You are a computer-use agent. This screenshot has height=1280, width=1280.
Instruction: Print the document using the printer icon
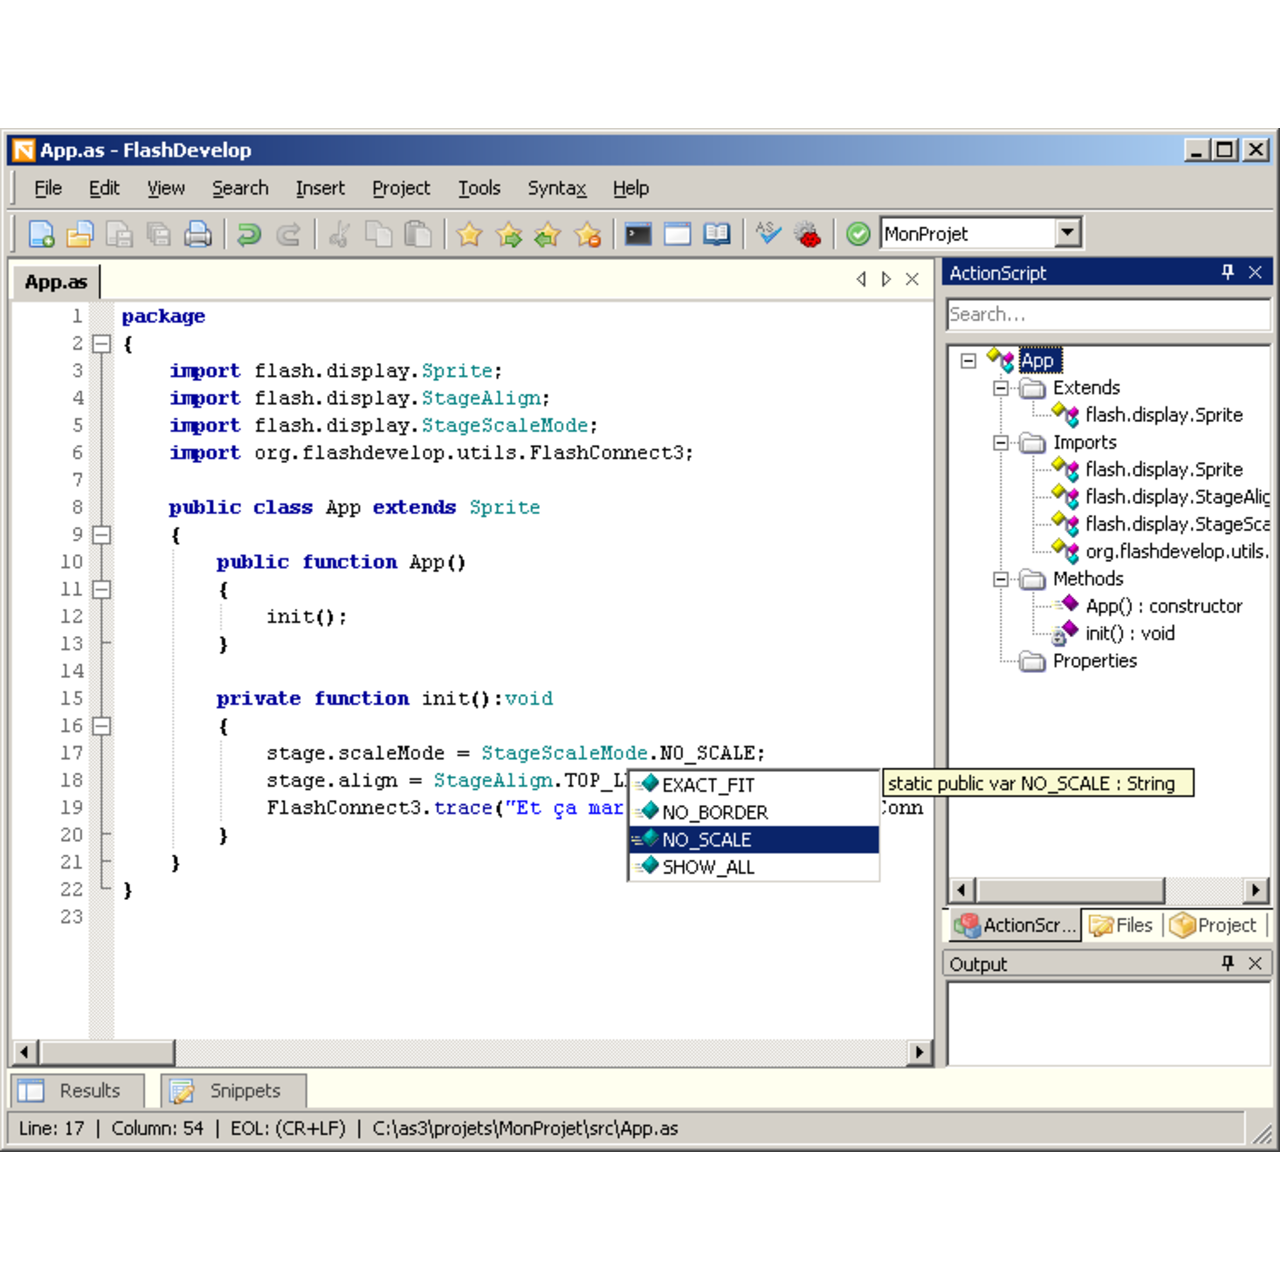(198, 233)
